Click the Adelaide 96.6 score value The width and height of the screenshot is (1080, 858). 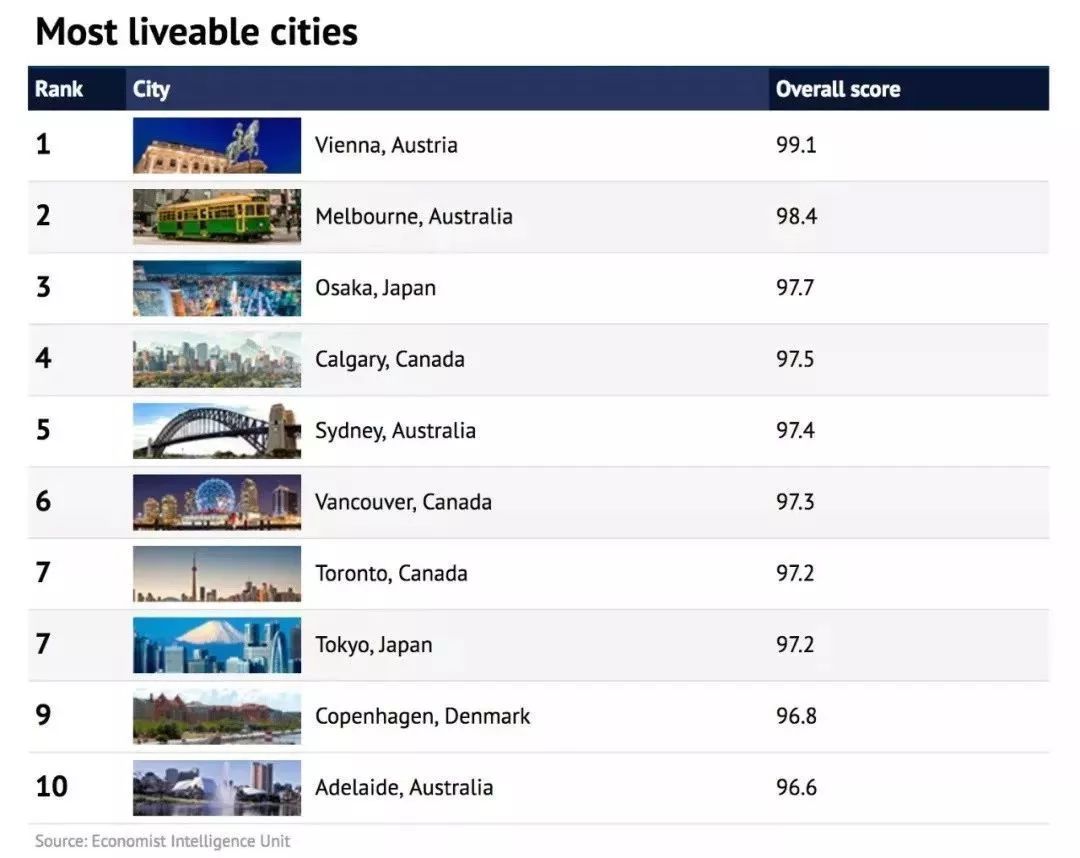pyautogui.click(x=796, y=787)
